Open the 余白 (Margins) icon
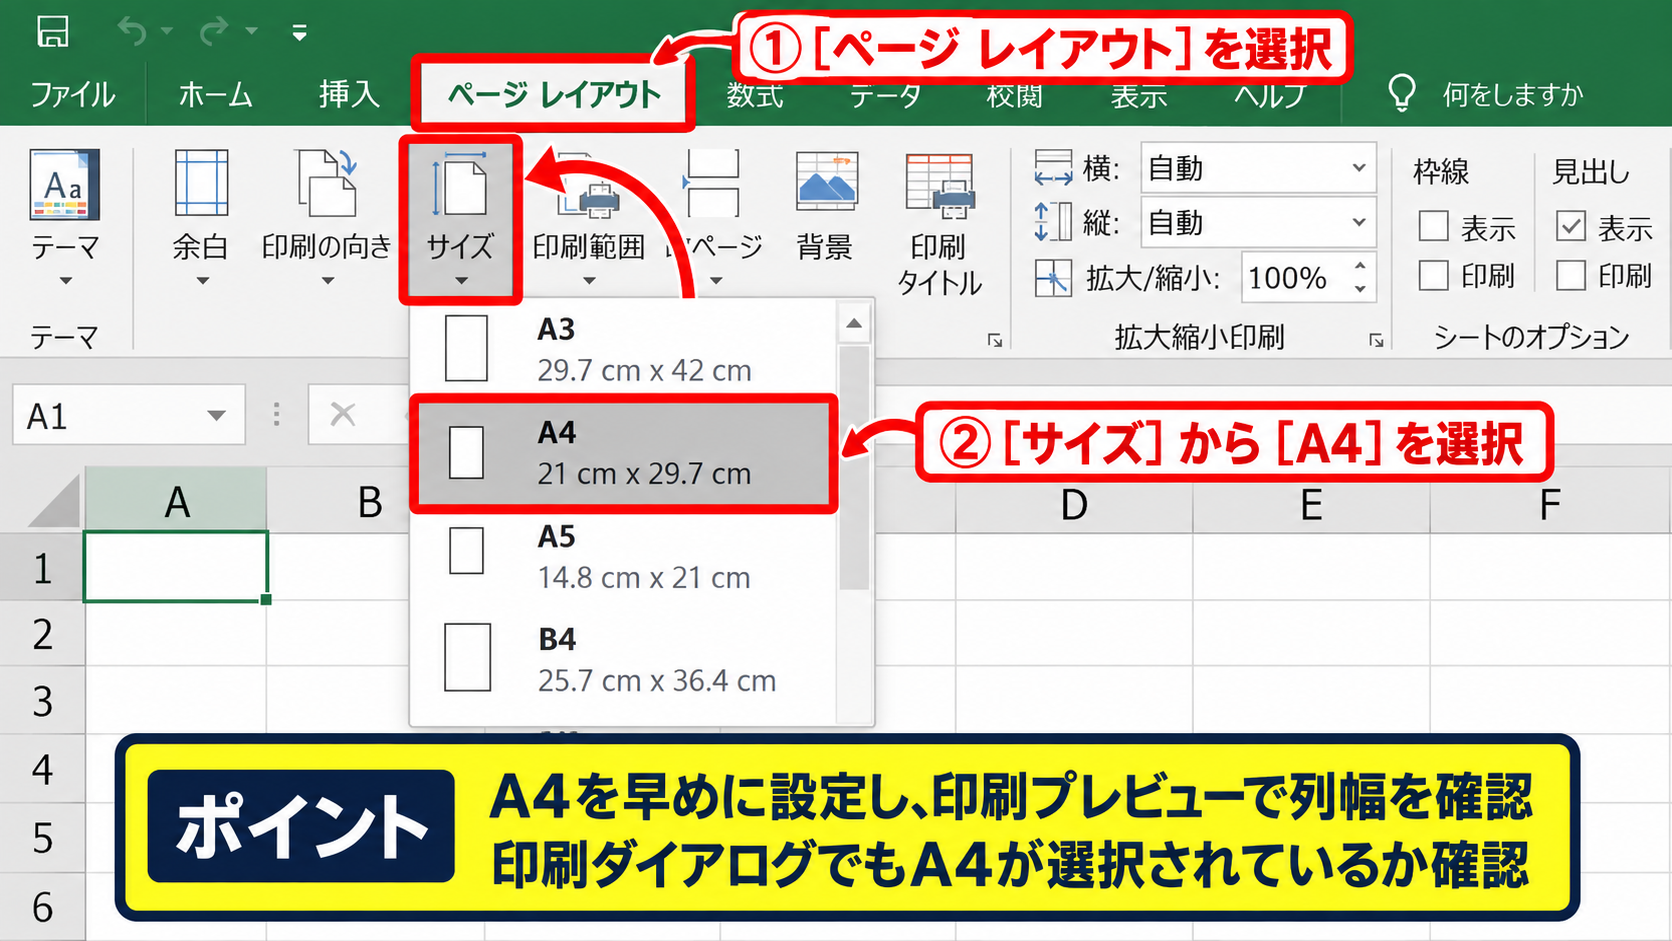Screen dimensions: 1672x941 (201, 183)
